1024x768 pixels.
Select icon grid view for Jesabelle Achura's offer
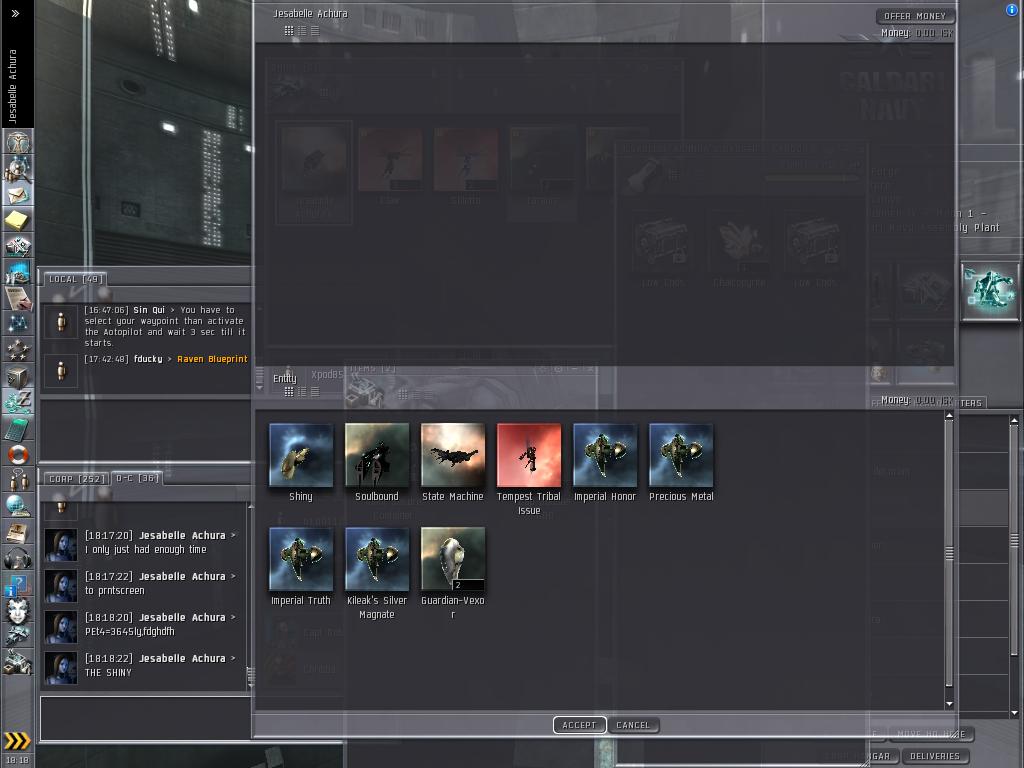tap(289, 30)
